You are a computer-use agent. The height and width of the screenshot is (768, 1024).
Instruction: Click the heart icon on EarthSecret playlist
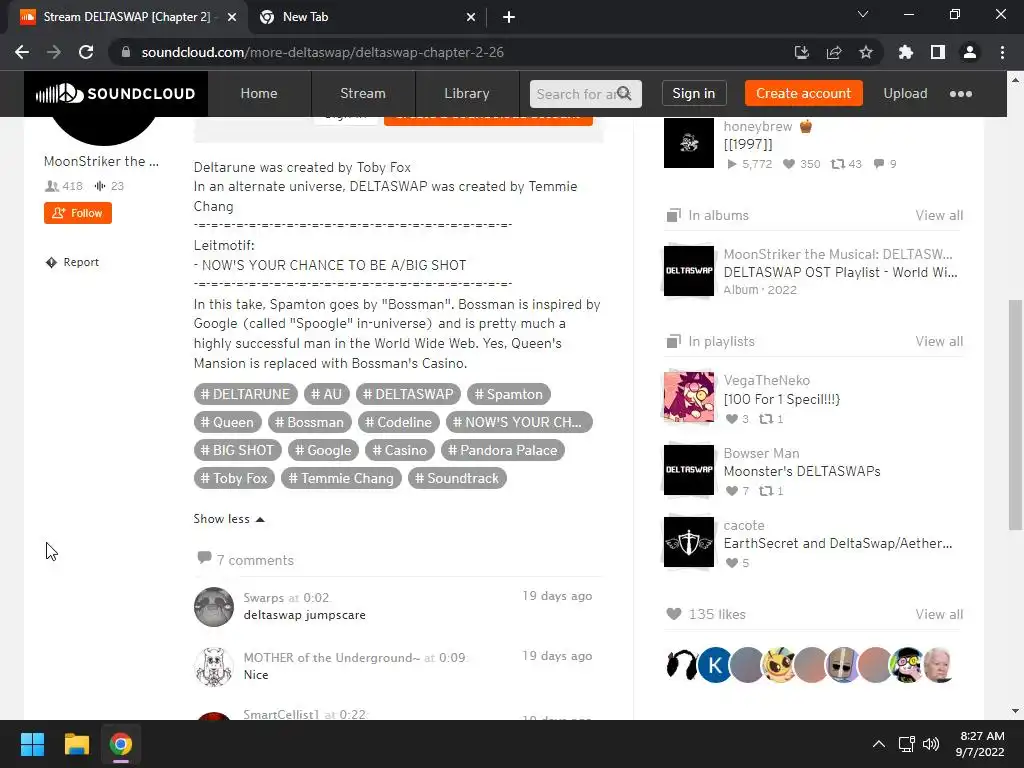click(x=731, y=563)
